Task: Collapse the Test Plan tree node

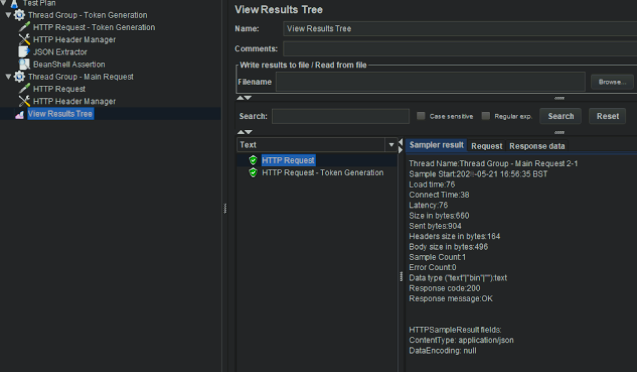Action: pyautogui.click(x=3, y=3)
